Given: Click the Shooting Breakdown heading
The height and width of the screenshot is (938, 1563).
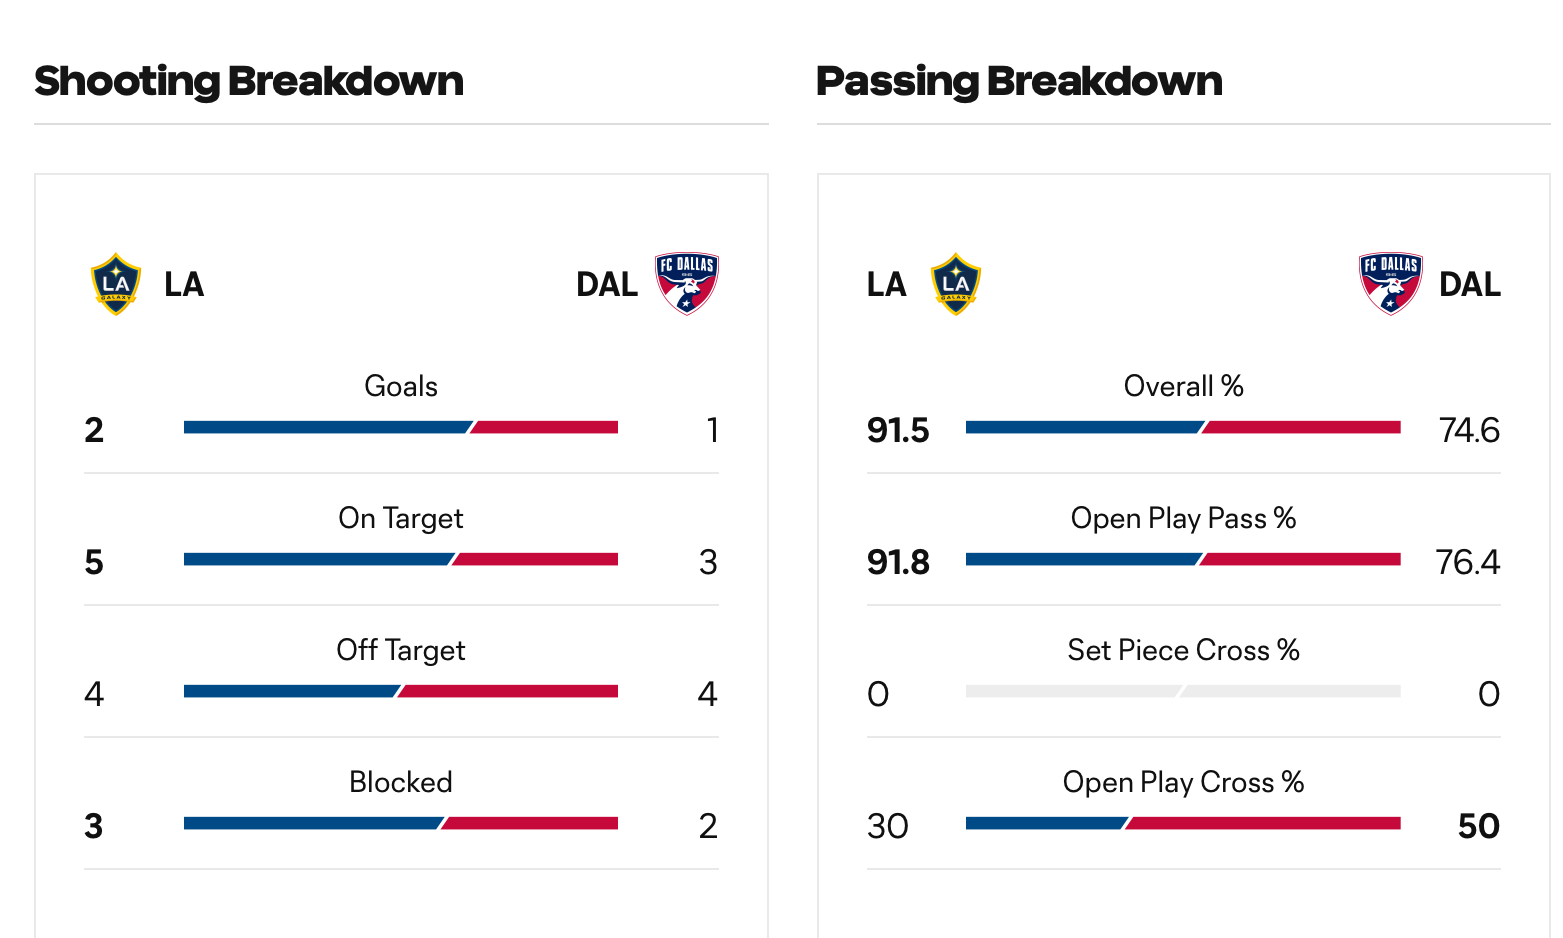Looking at the screenshot, I should pyautogui.click(x=249, y=81).
